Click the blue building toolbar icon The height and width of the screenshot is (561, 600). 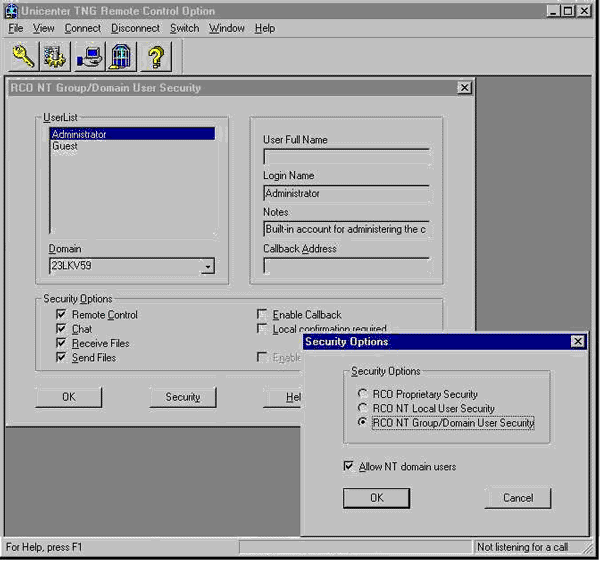121,56
